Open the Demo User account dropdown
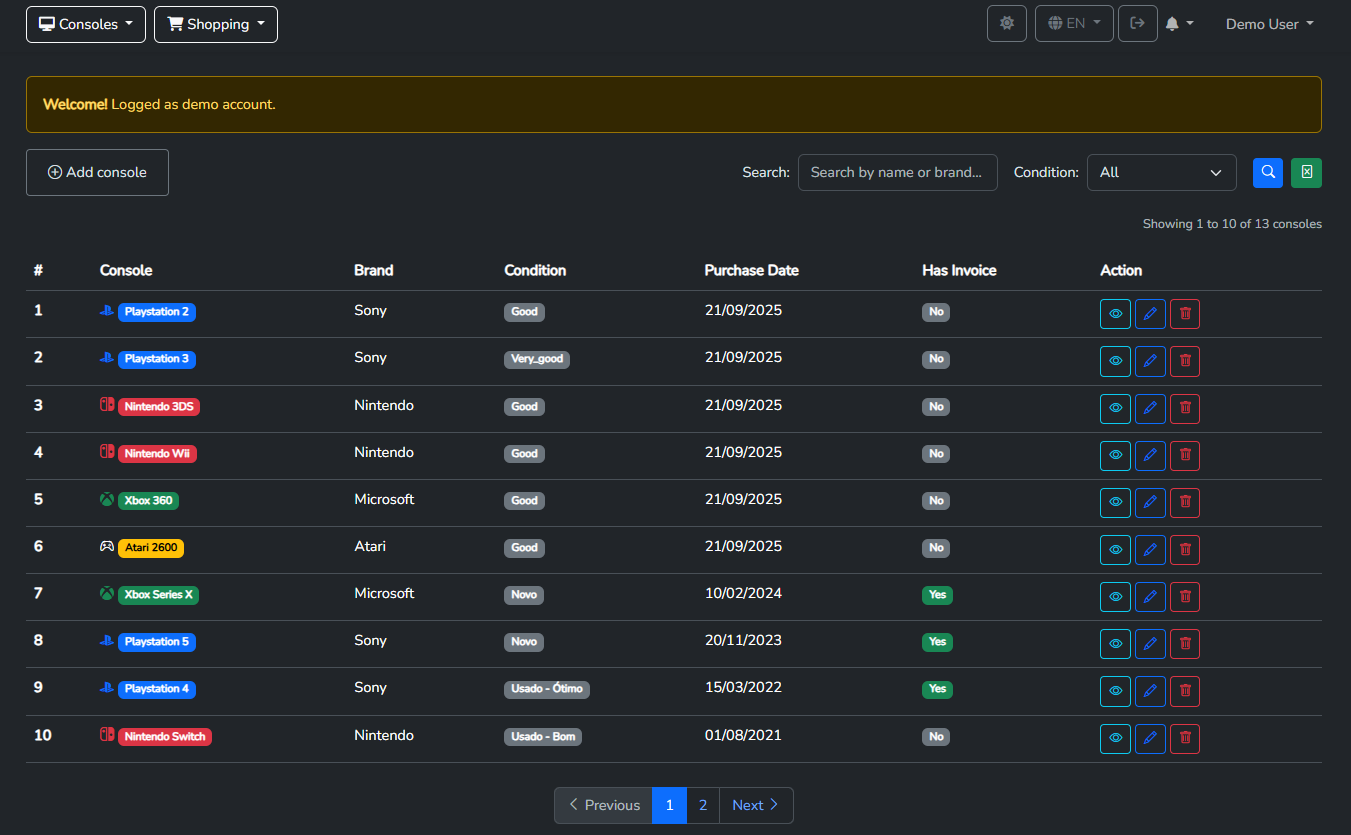 (1269, 24)
